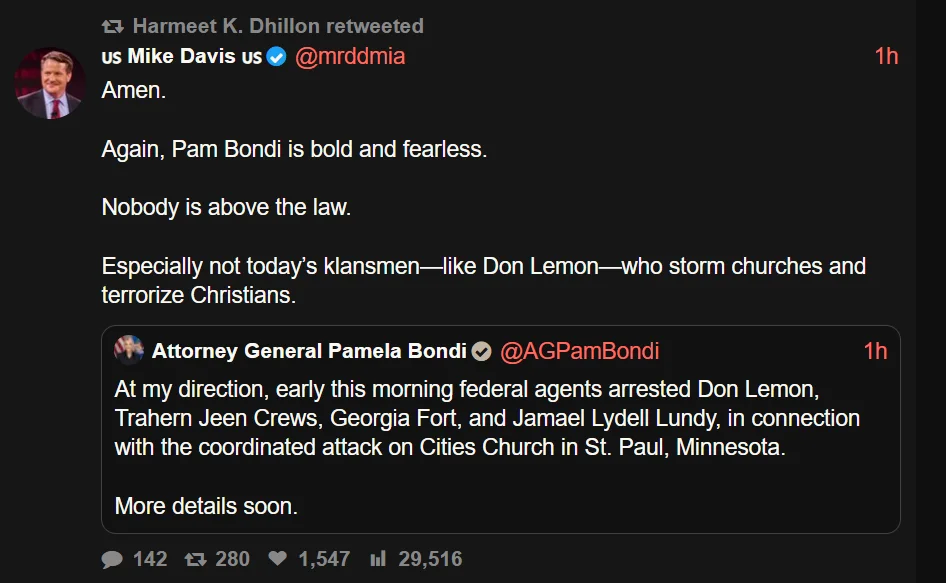Click the 1,547 likes count
The image size is (946, 583).
click(x=322, y=559)
